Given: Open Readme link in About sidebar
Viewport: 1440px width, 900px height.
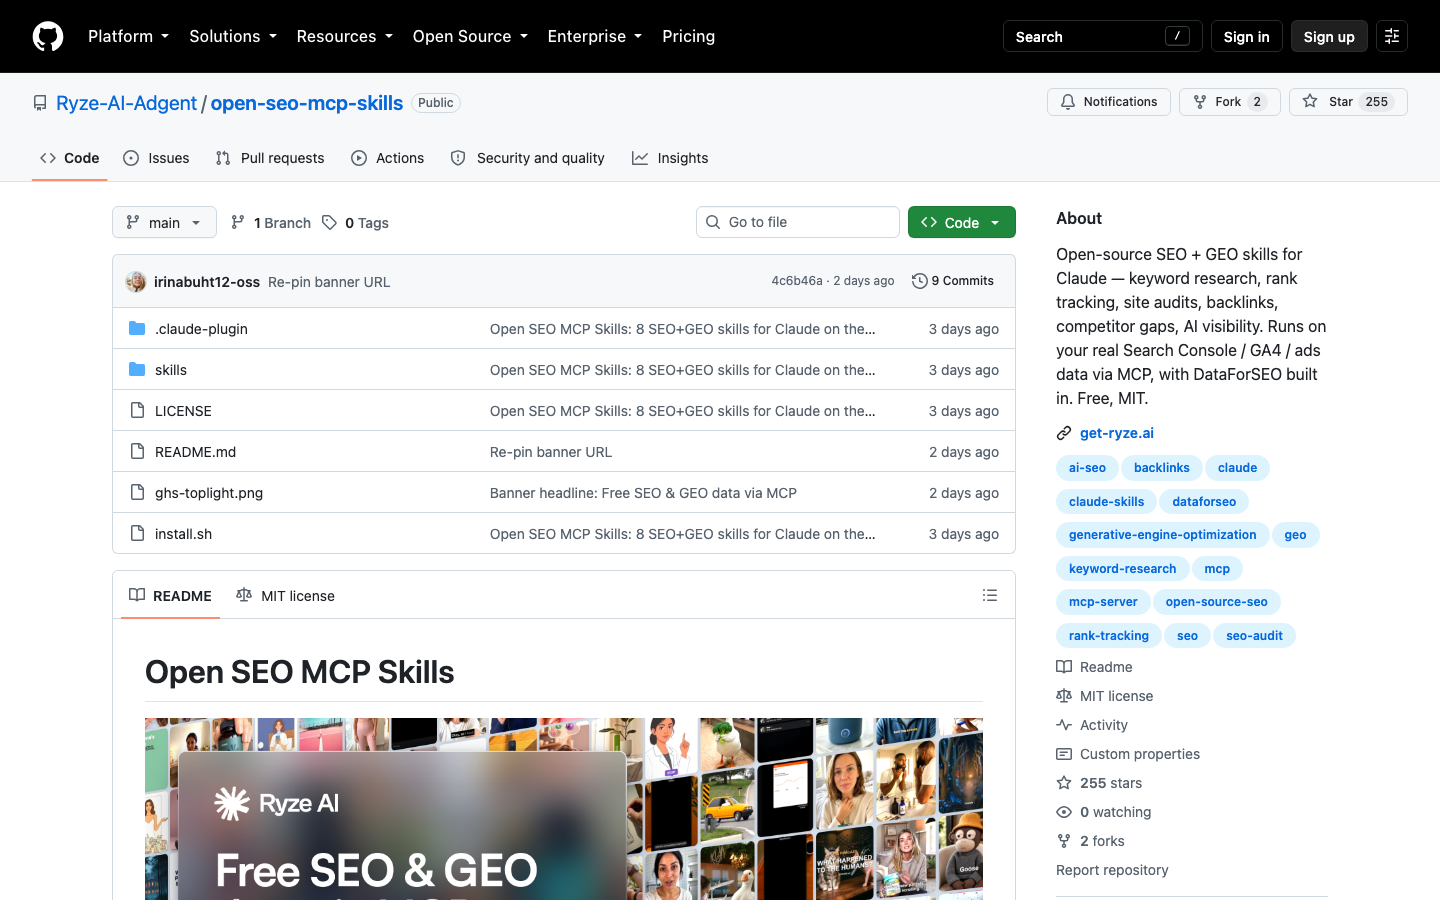Looking at the screenshot, I should click(1095, 667).
